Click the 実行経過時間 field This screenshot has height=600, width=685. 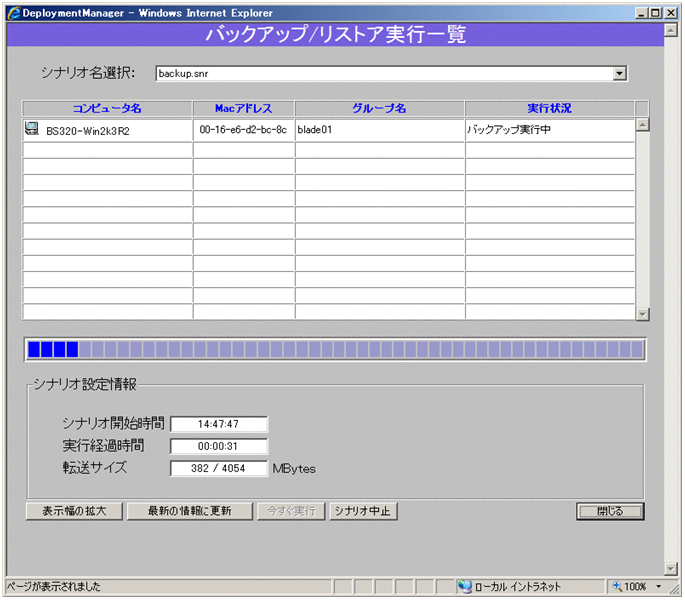(x=219, y=446)
